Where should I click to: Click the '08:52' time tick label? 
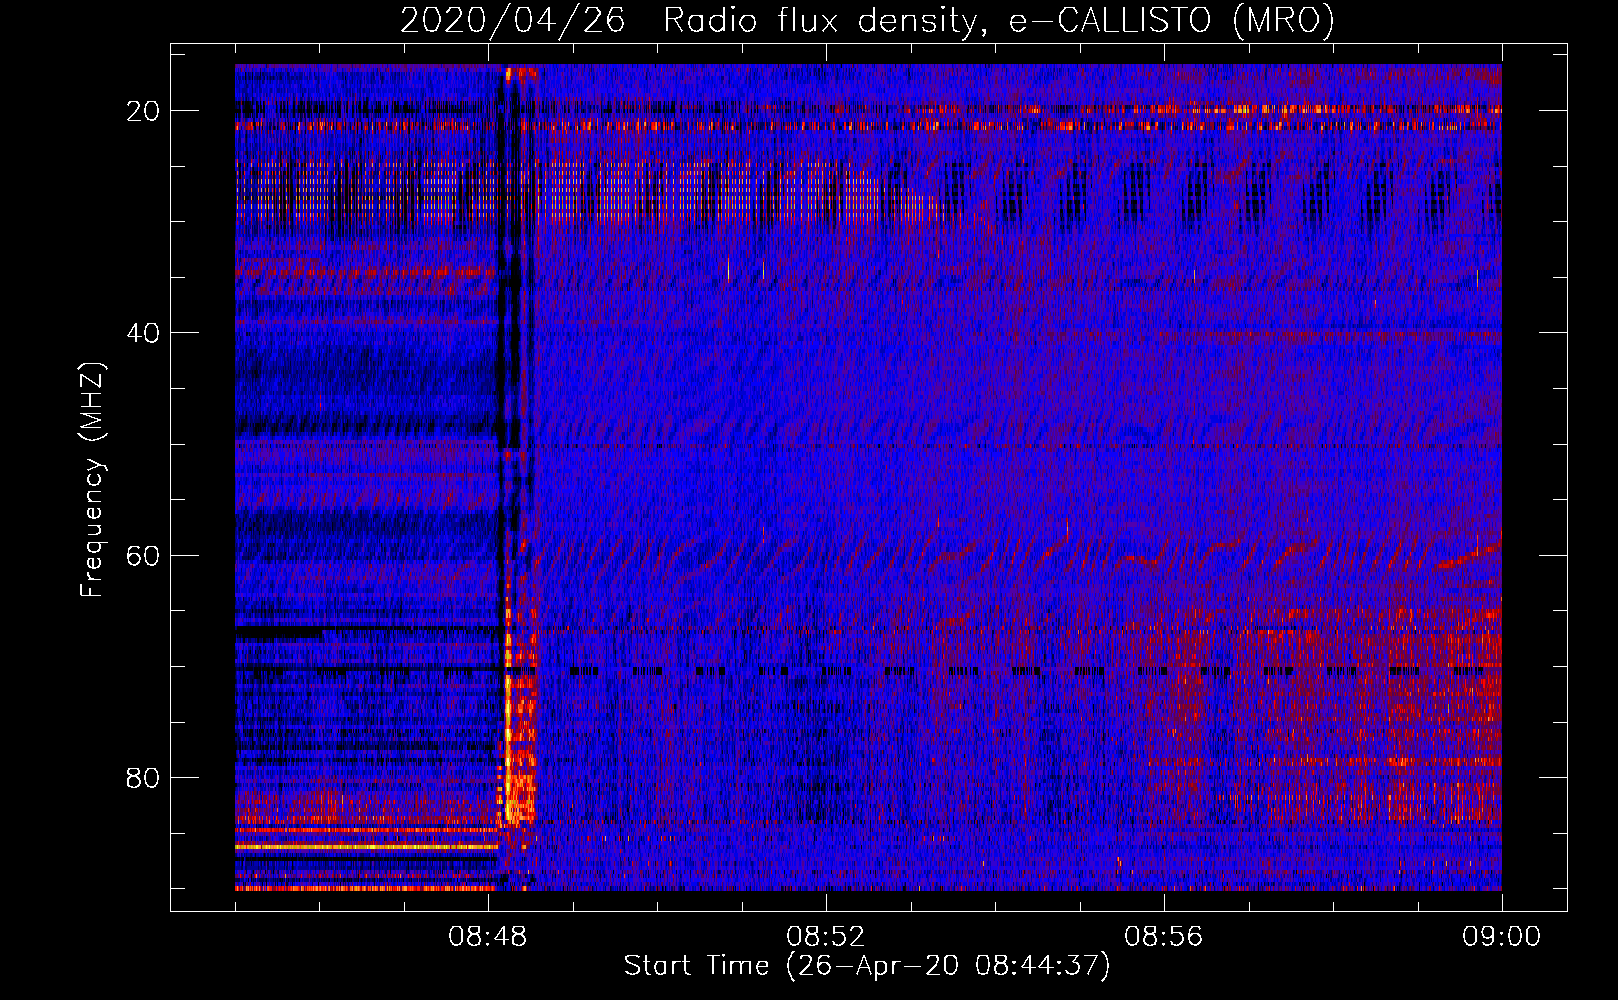[826, 937]
